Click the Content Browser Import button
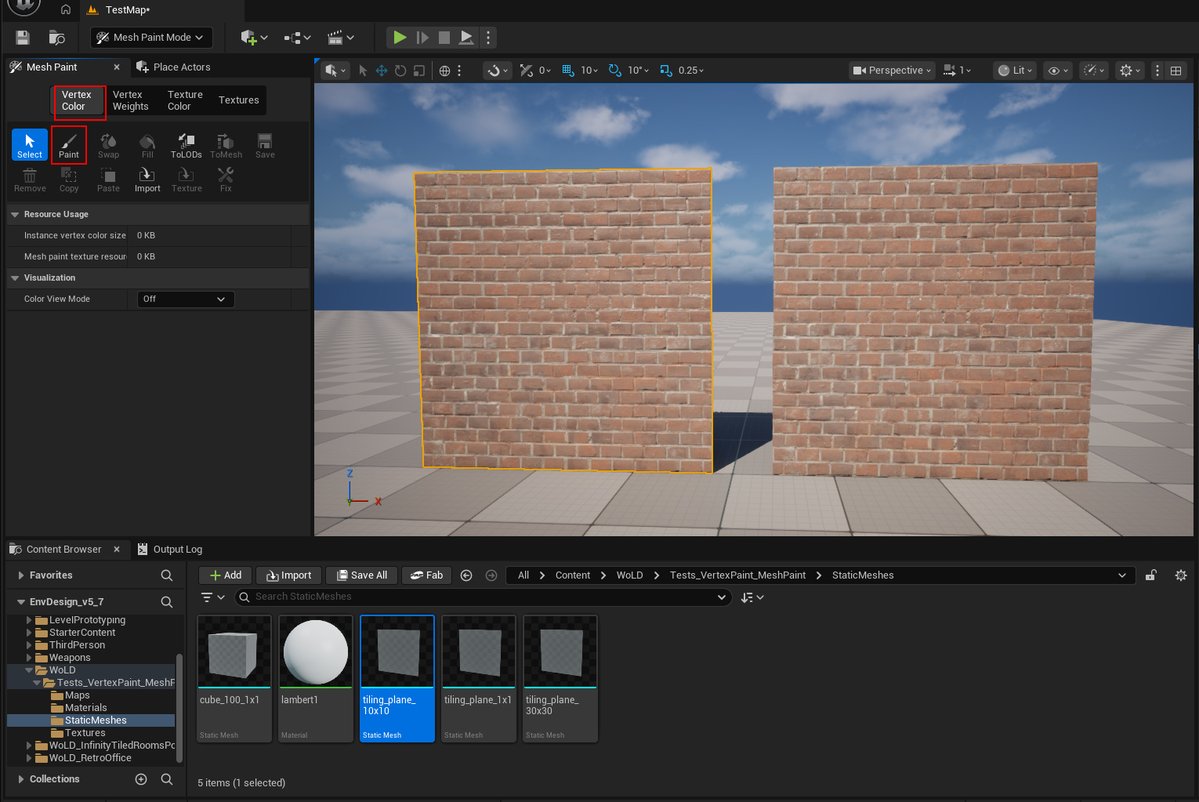This screenshot has height=802, width=1199. point(288,576)
